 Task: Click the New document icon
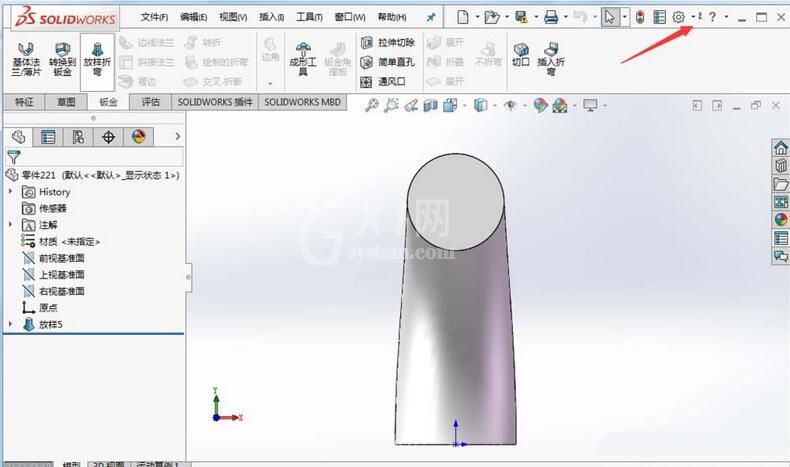(x=463, y=17)
